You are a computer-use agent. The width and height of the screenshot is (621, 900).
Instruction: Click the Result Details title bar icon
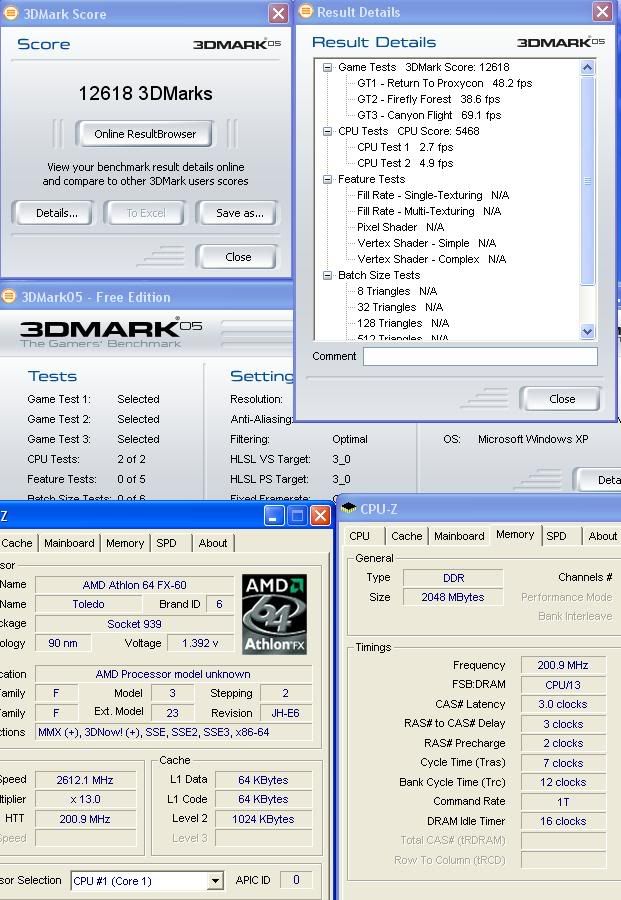coord(306,11)
